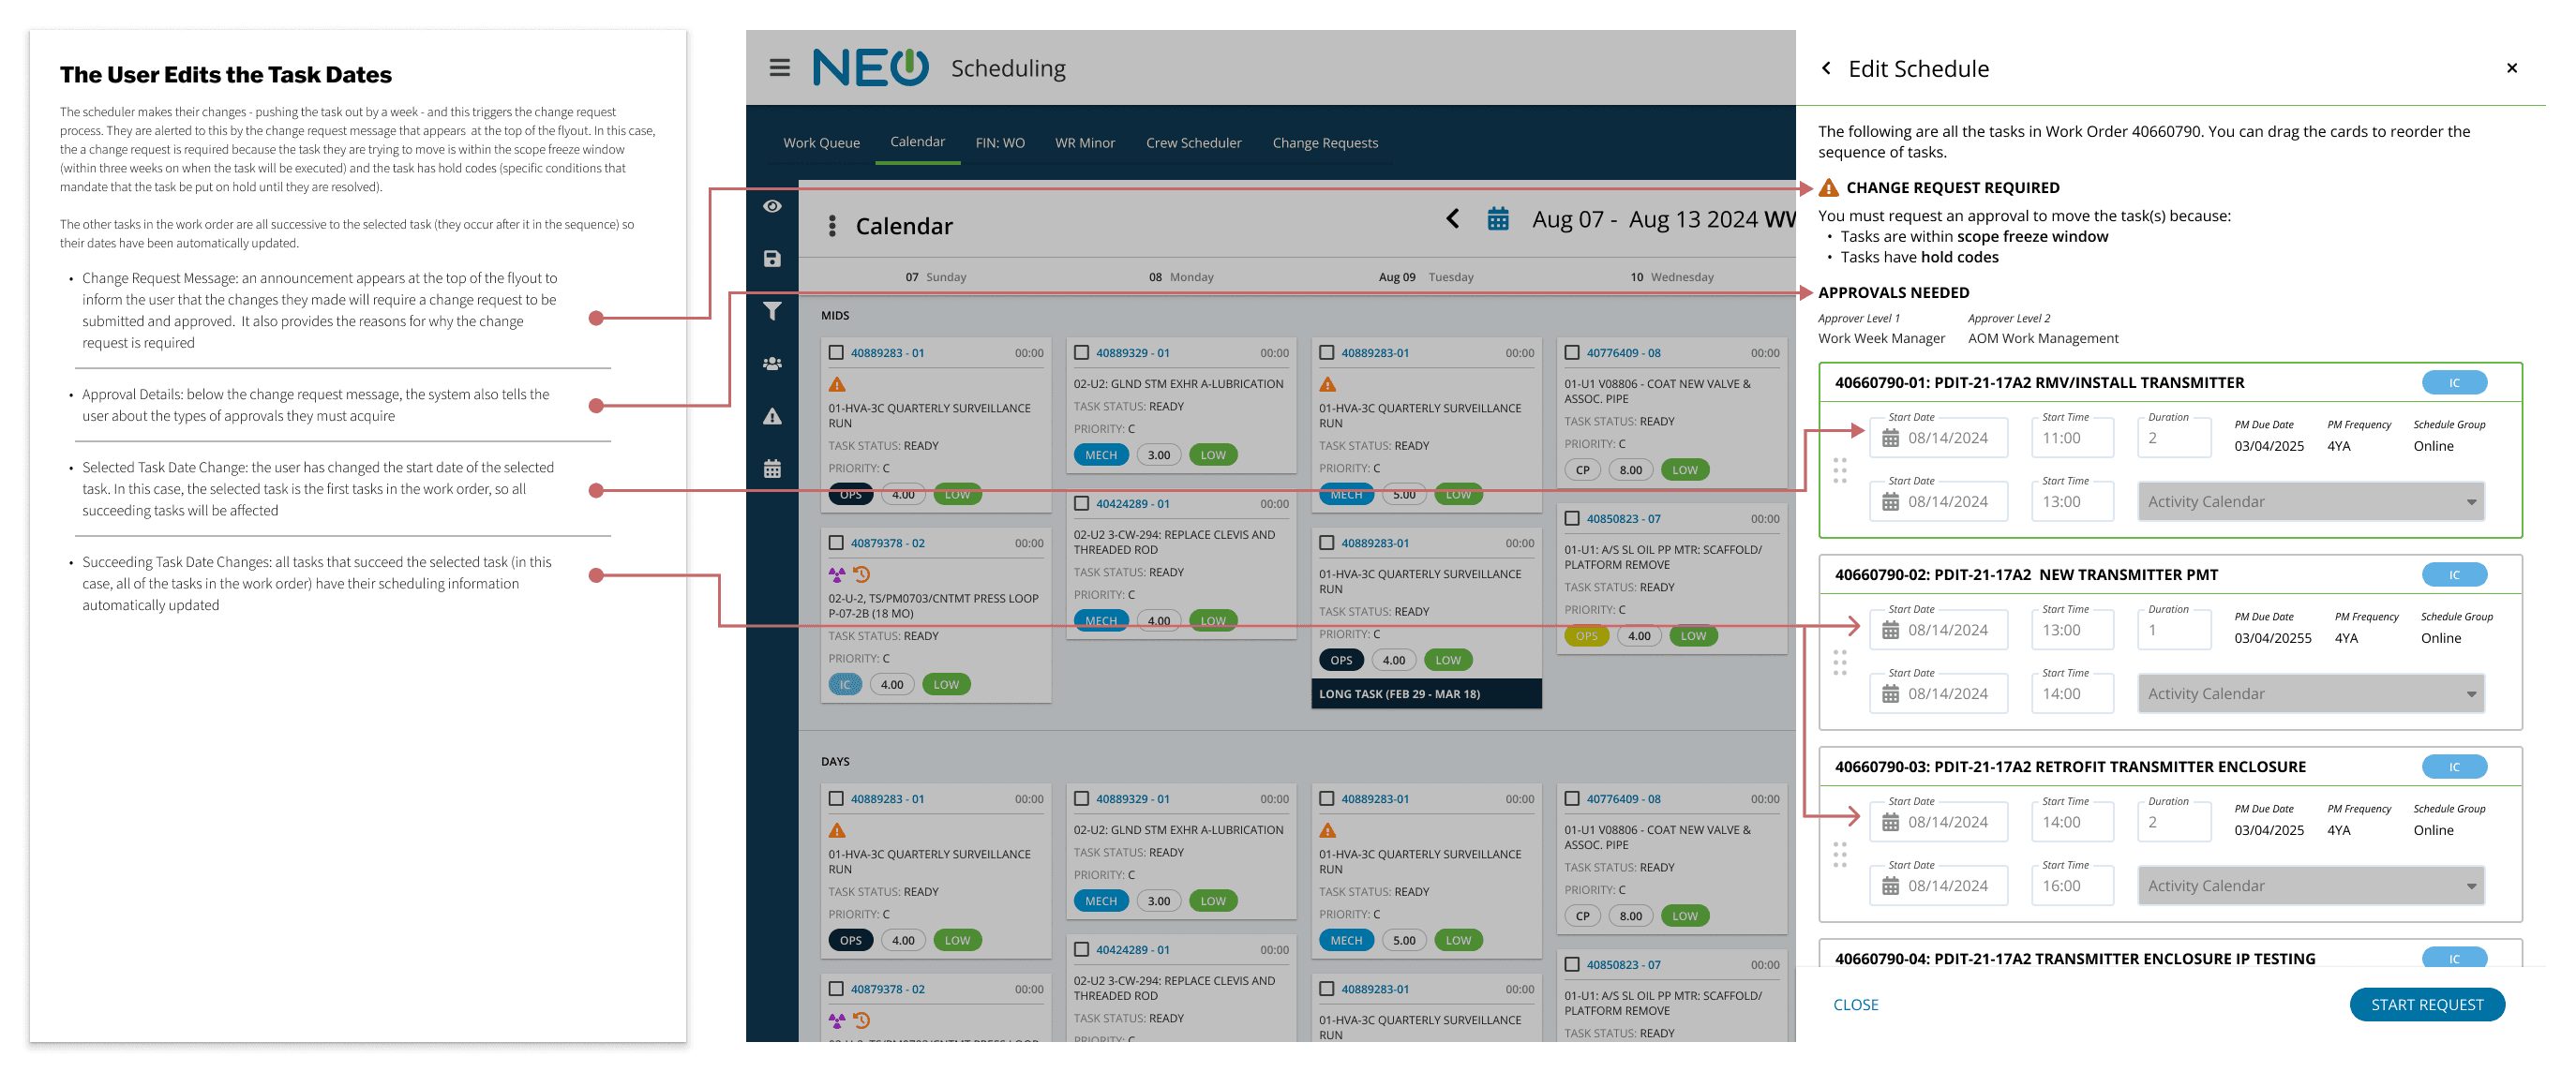Image resolution: width=2576 pixels, height=1072 pixels.
Task: Click the CLOSE link in the flyout
Action: [x=1855, y=1004]
